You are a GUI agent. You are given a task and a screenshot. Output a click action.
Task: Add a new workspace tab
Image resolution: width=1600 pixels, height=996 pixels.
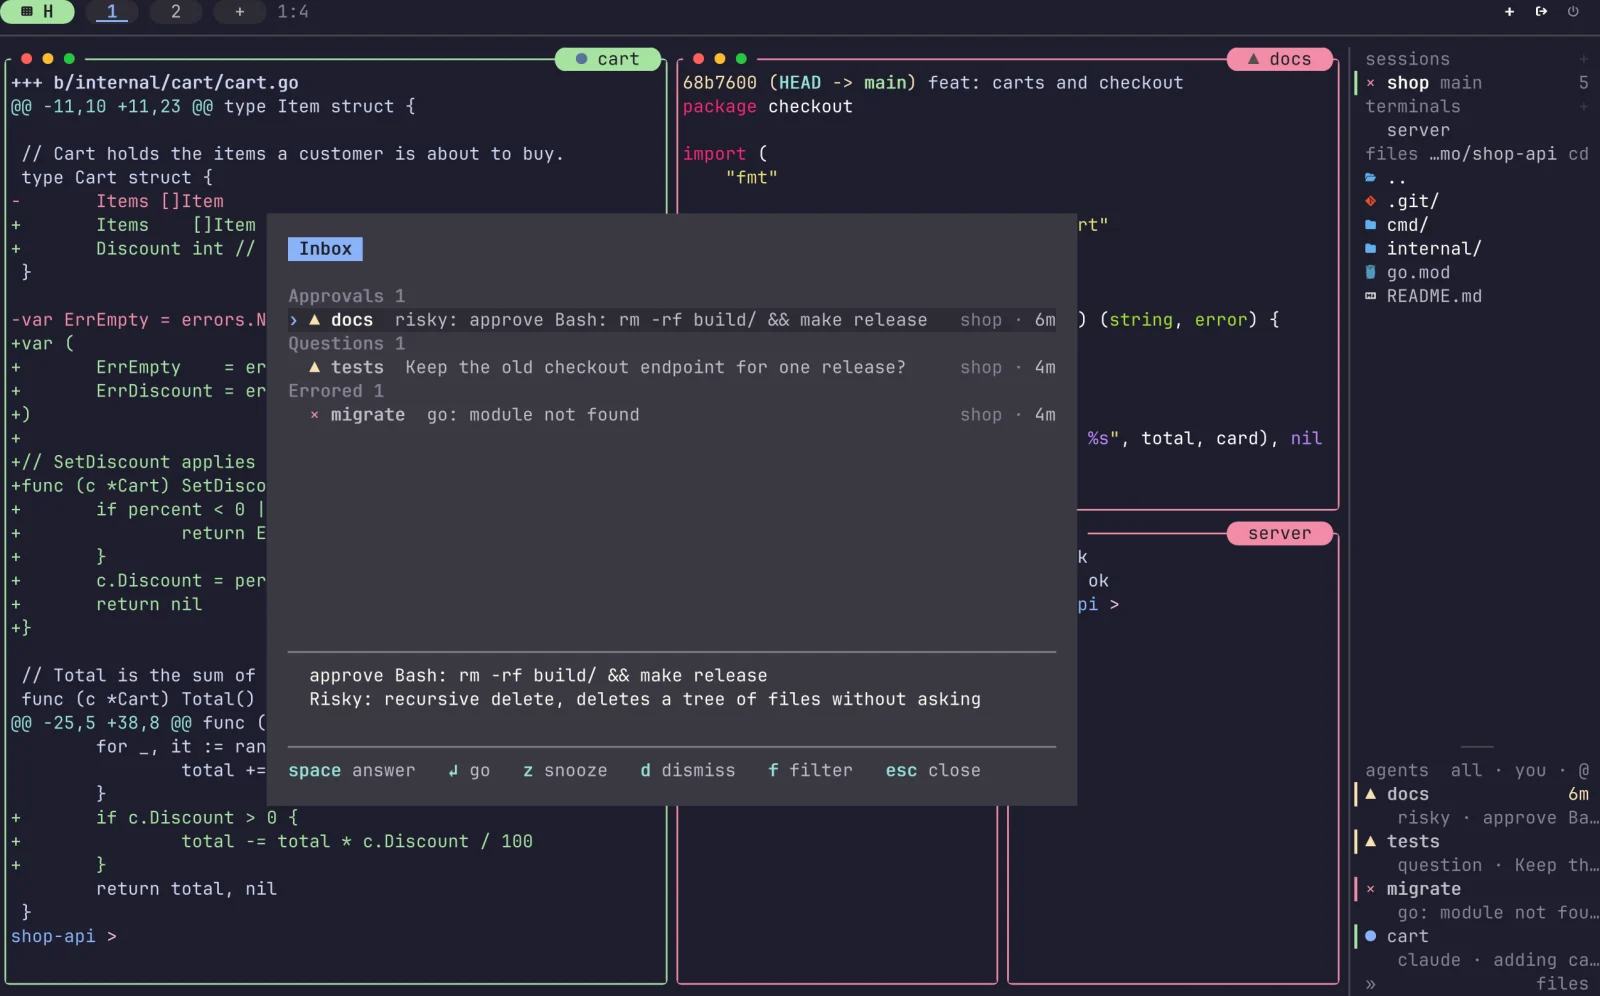coord(240,12)
